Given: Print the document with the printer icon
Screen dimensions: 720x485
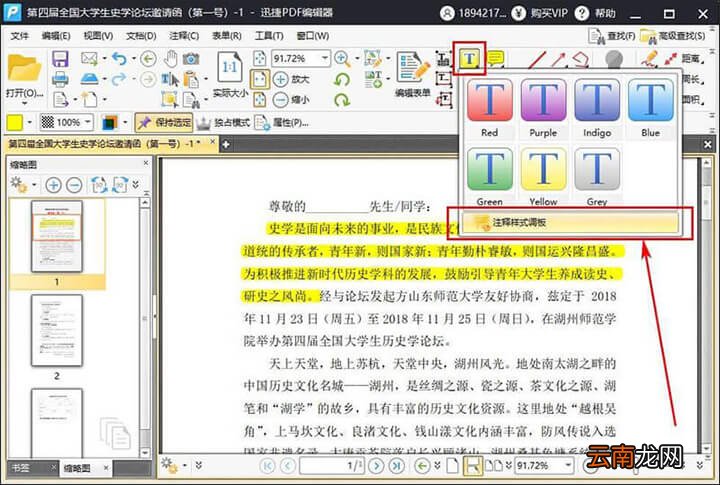Looking at the screenshot, I should pyautogui.click(x=60, y=79).
